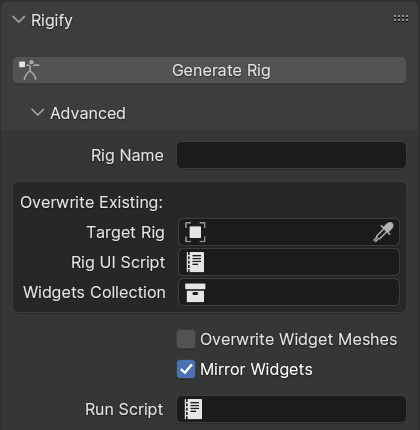Click the Rigify panel title text
This screenshot has height=430, width=420.
pos(52,21)
